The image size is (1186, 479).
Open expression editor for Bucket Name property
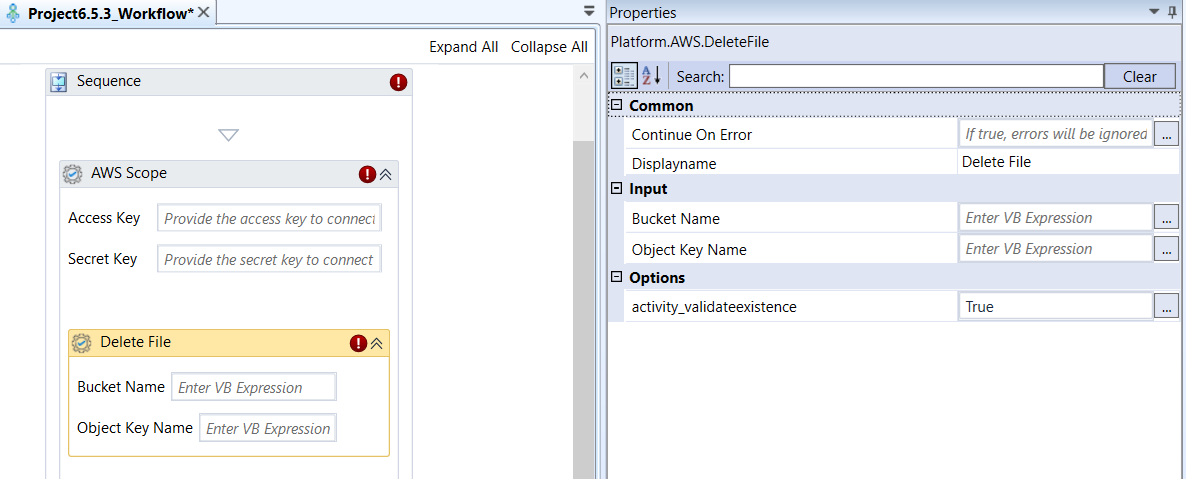(1166, 218)
